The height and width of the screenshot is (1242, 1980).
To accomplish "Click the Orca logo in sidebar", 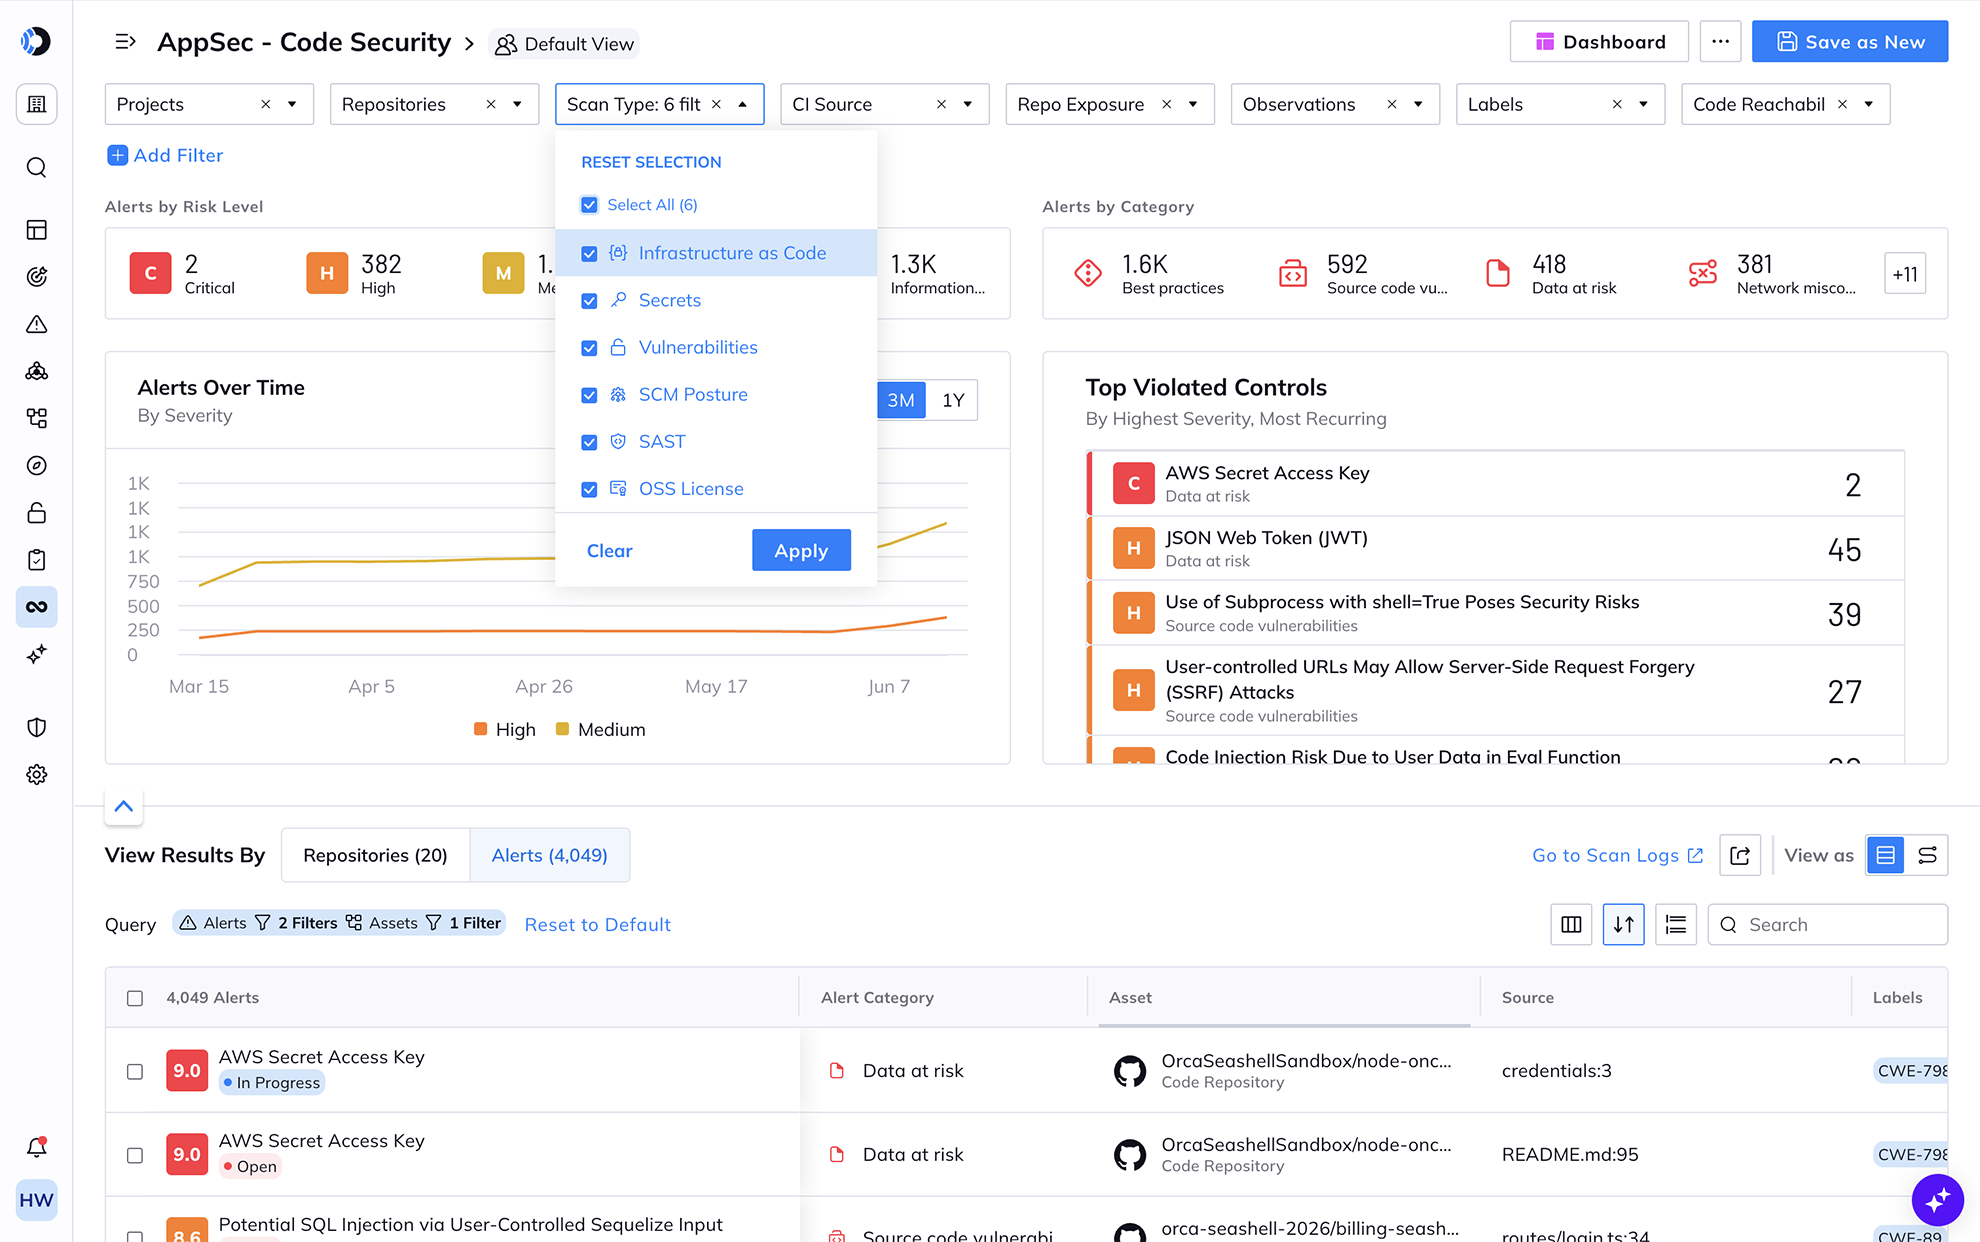I will tap(36, 41).
